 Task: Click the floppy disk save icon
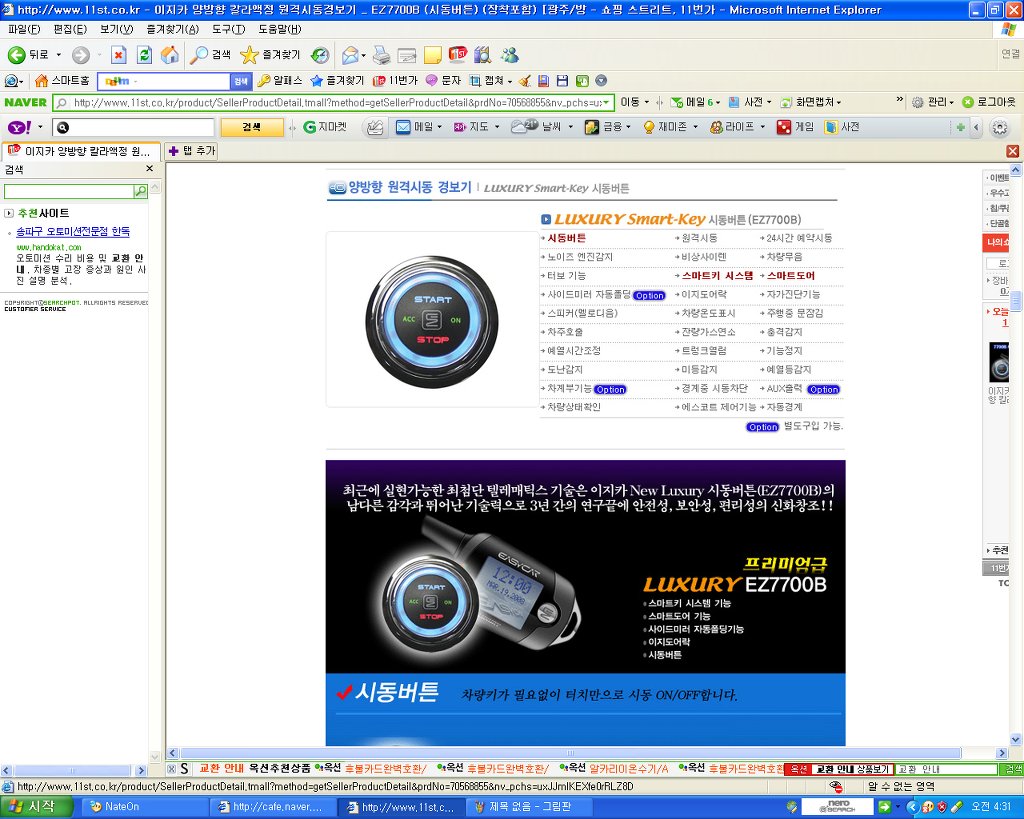point(562,80)
